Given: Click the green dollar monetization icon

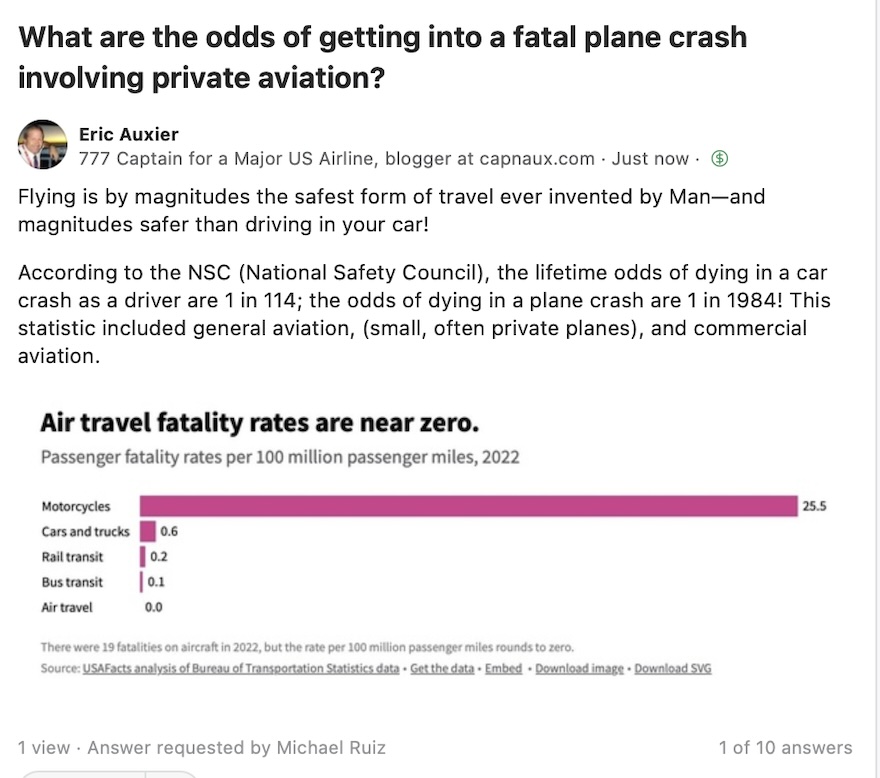Looking at the screenshot, I should (719, 159).
